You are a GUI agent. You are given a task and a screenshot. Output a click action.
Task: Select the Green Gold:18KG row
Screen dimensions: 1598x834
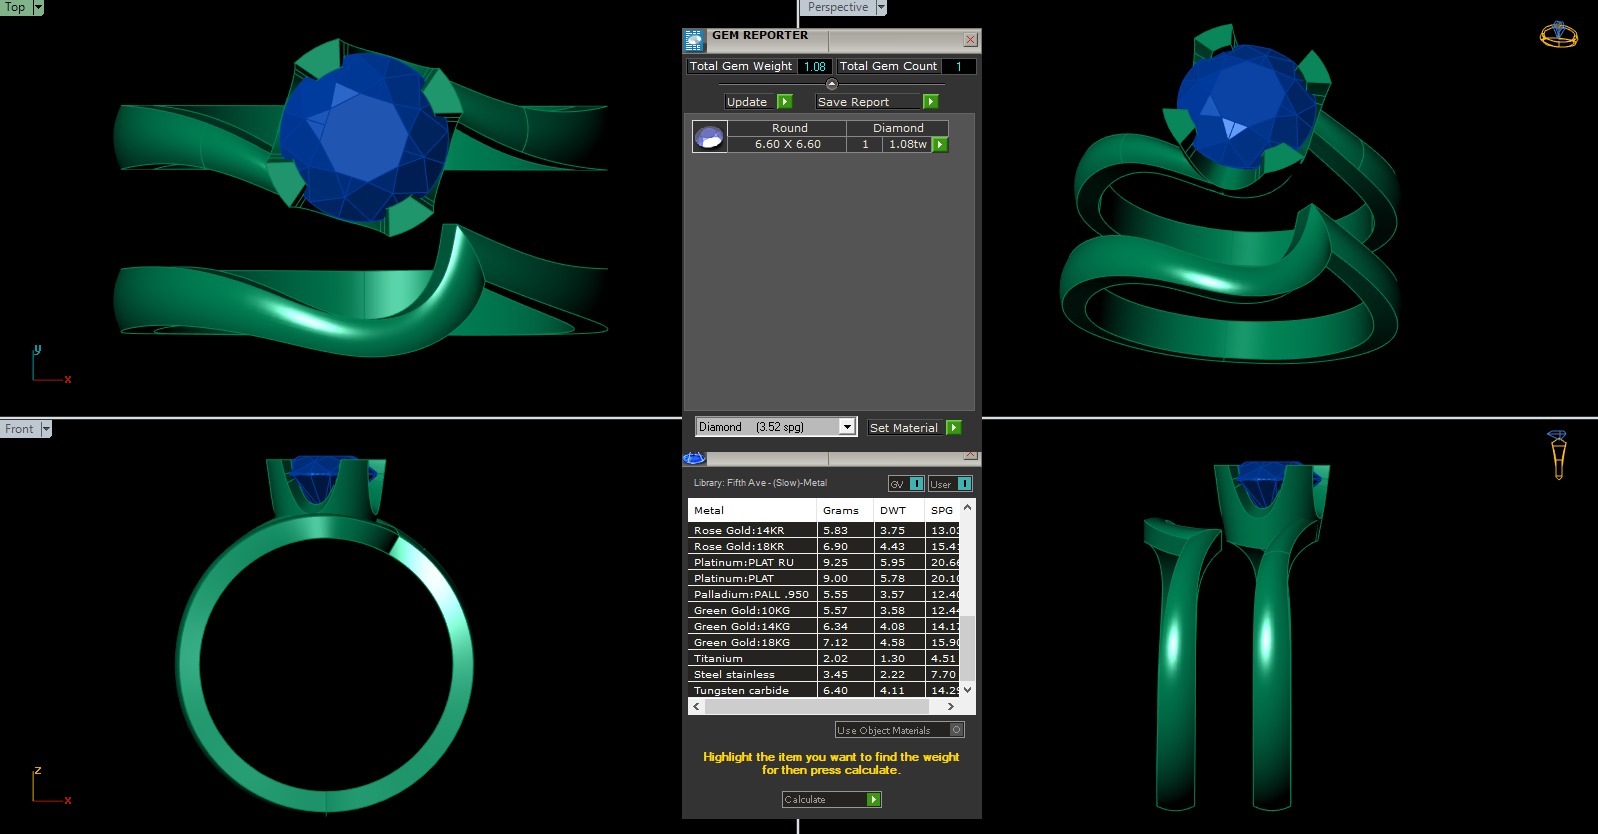click(x=824, y=642)
